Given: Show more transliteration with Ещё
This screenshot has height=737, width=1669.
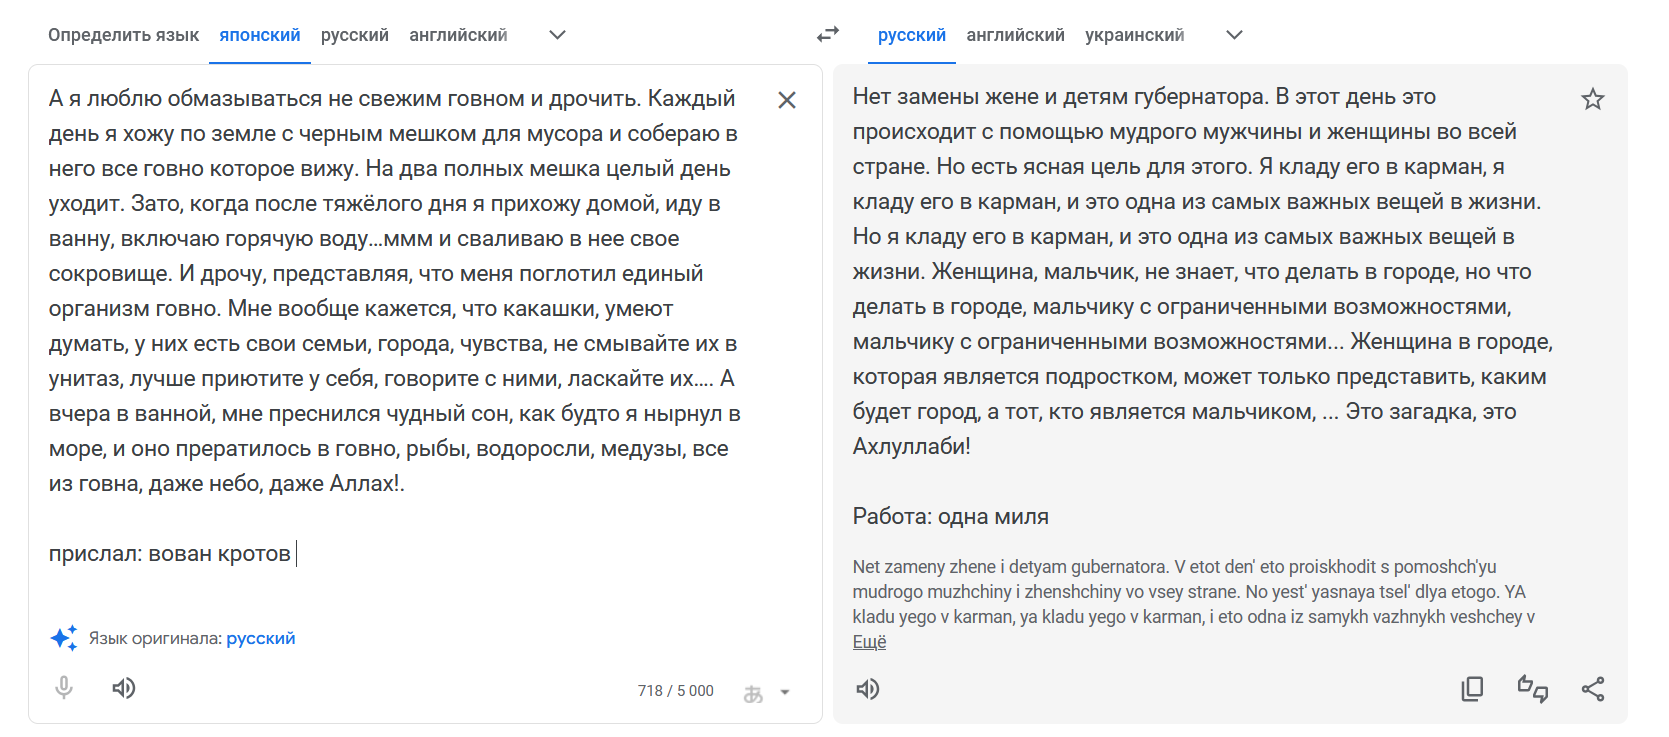Looking at the screenshot, I should tap(869, 642).
